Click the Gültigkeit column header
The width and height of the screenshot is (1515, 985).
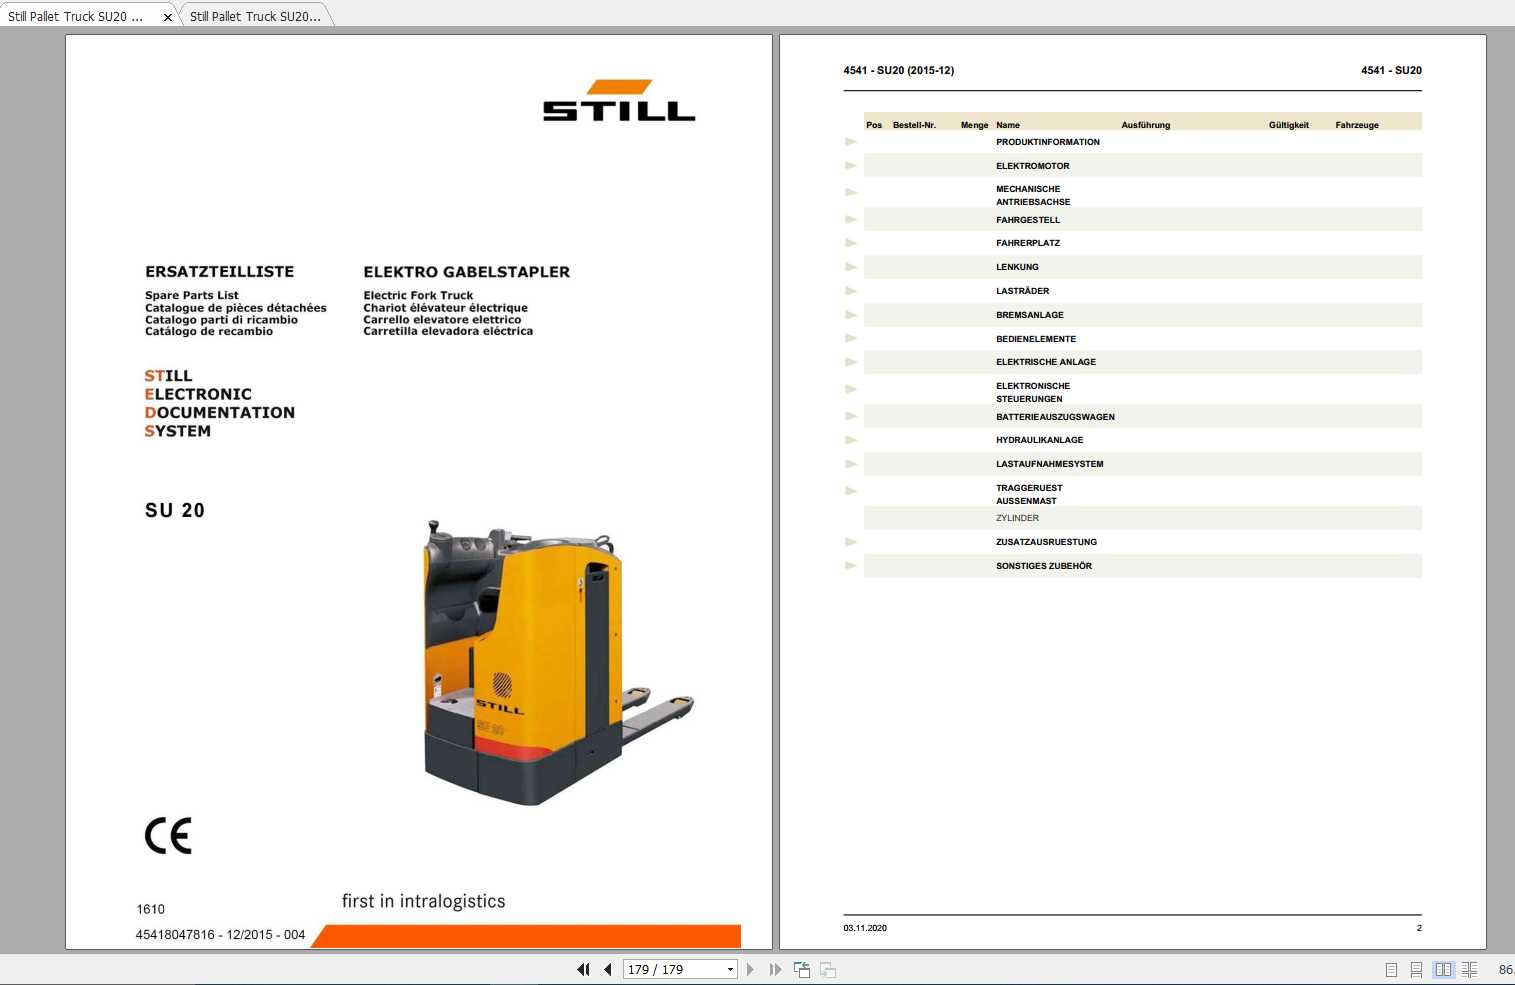(1288, 125)
